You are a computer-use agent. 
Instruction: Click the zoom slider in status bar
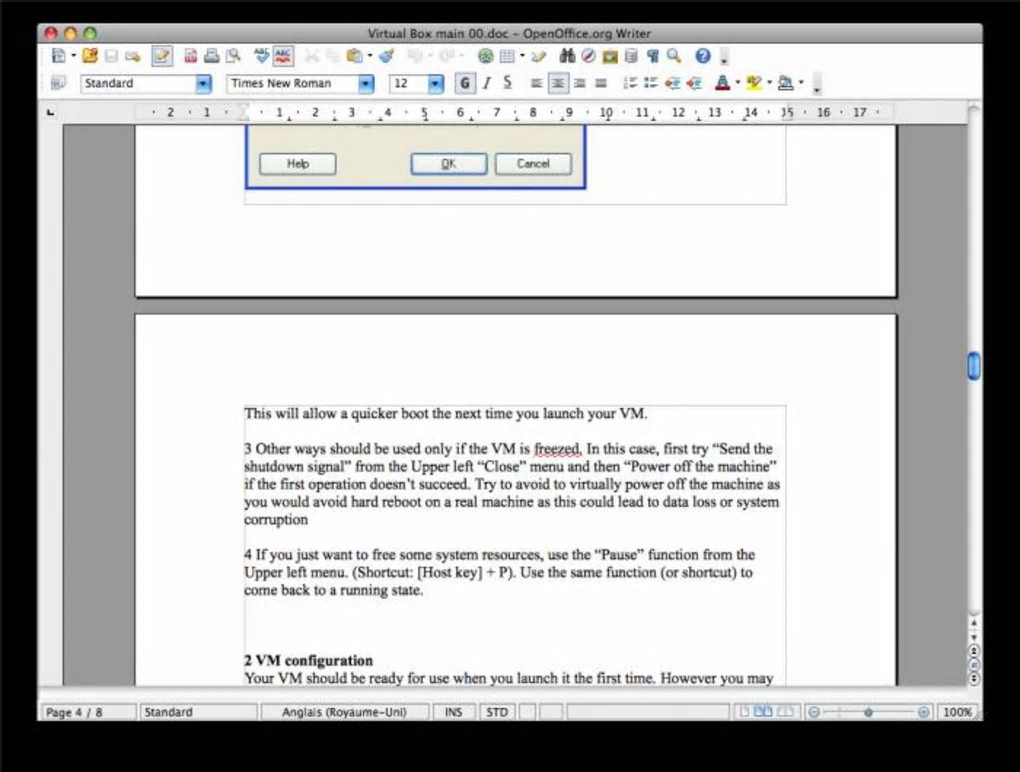pyautogui.click(x=868, y=712)
